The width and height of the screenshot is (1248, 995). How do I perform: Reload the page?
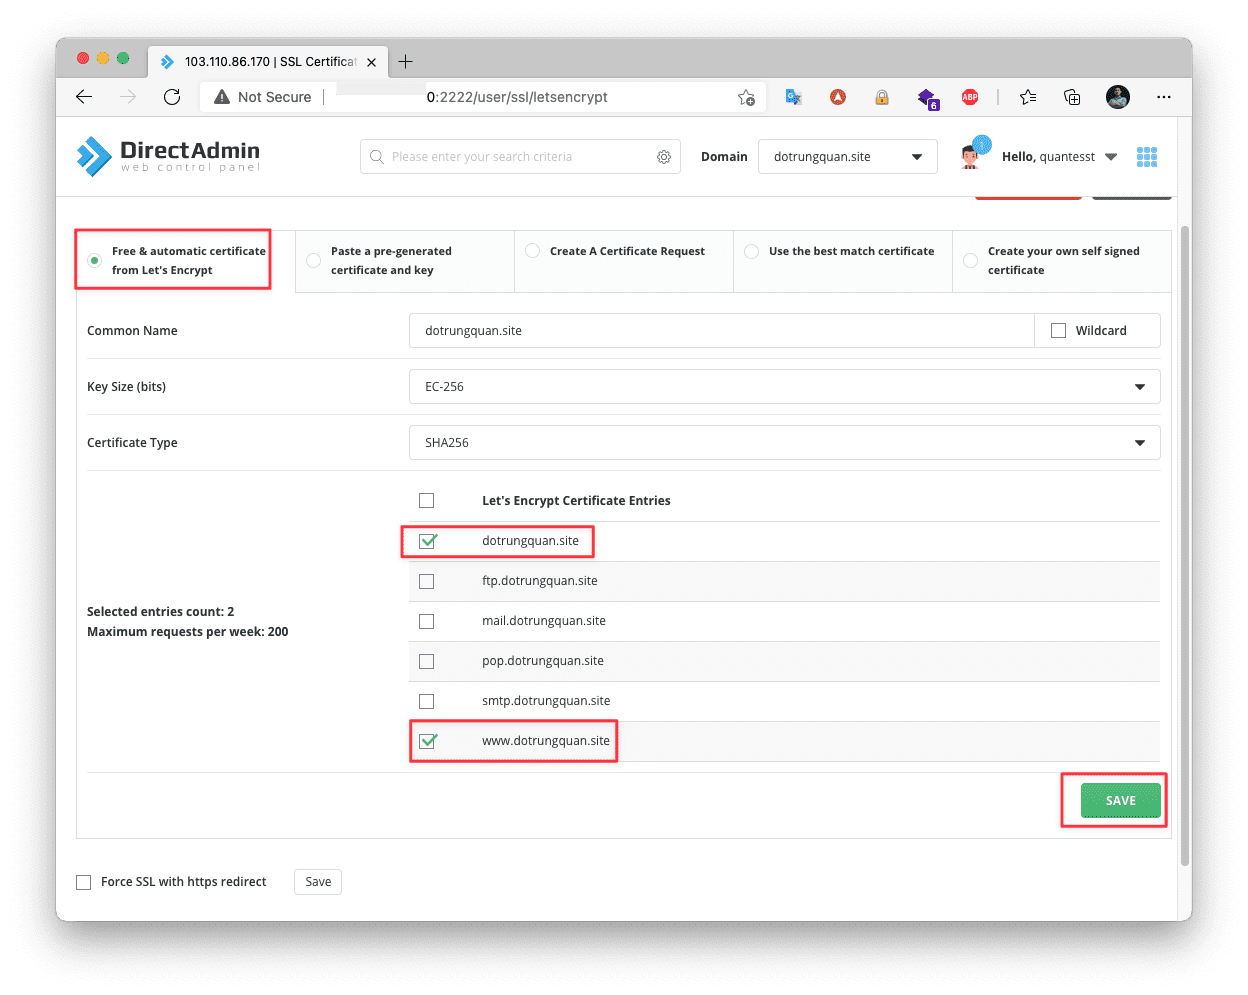171,97
